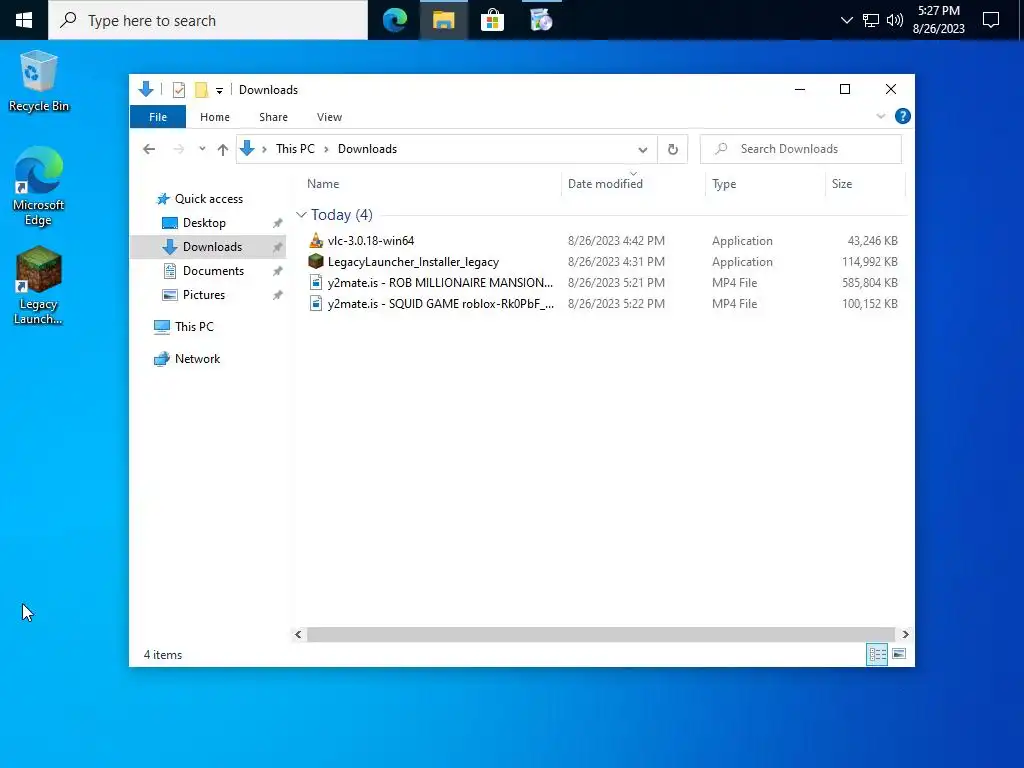The height and width of the screenshot is (768, 1024).
Task: Expand the address bar history dropdown
Action: coord(643,150)
